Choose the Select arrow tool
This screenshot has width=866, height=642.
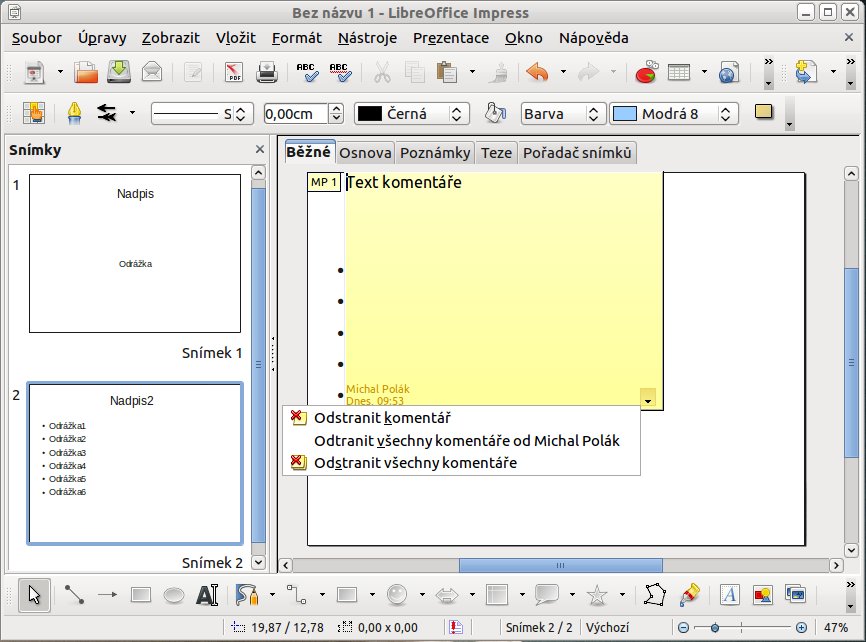coord(34,595)
